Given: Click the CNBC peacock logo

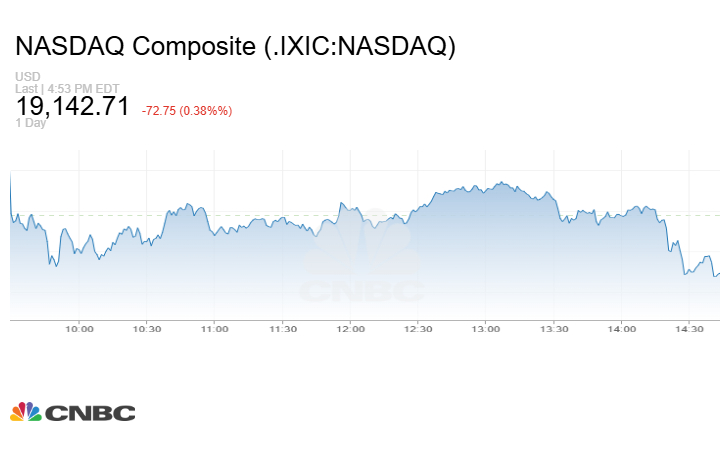Looking at the screenshot, I should click(26, 412).
